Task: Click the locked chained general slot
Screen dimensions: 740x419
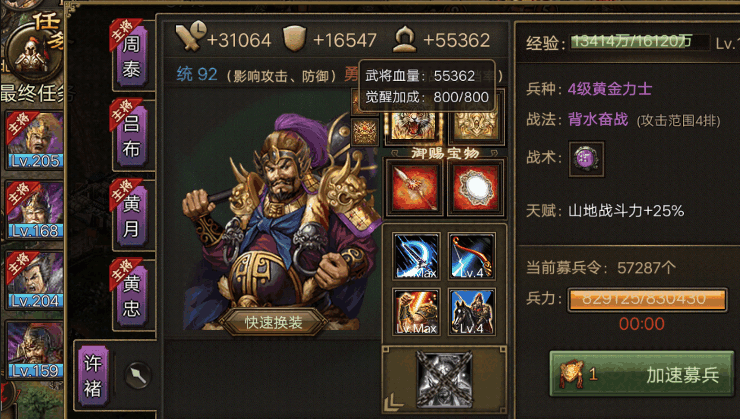Action: (x=444, y=379)
